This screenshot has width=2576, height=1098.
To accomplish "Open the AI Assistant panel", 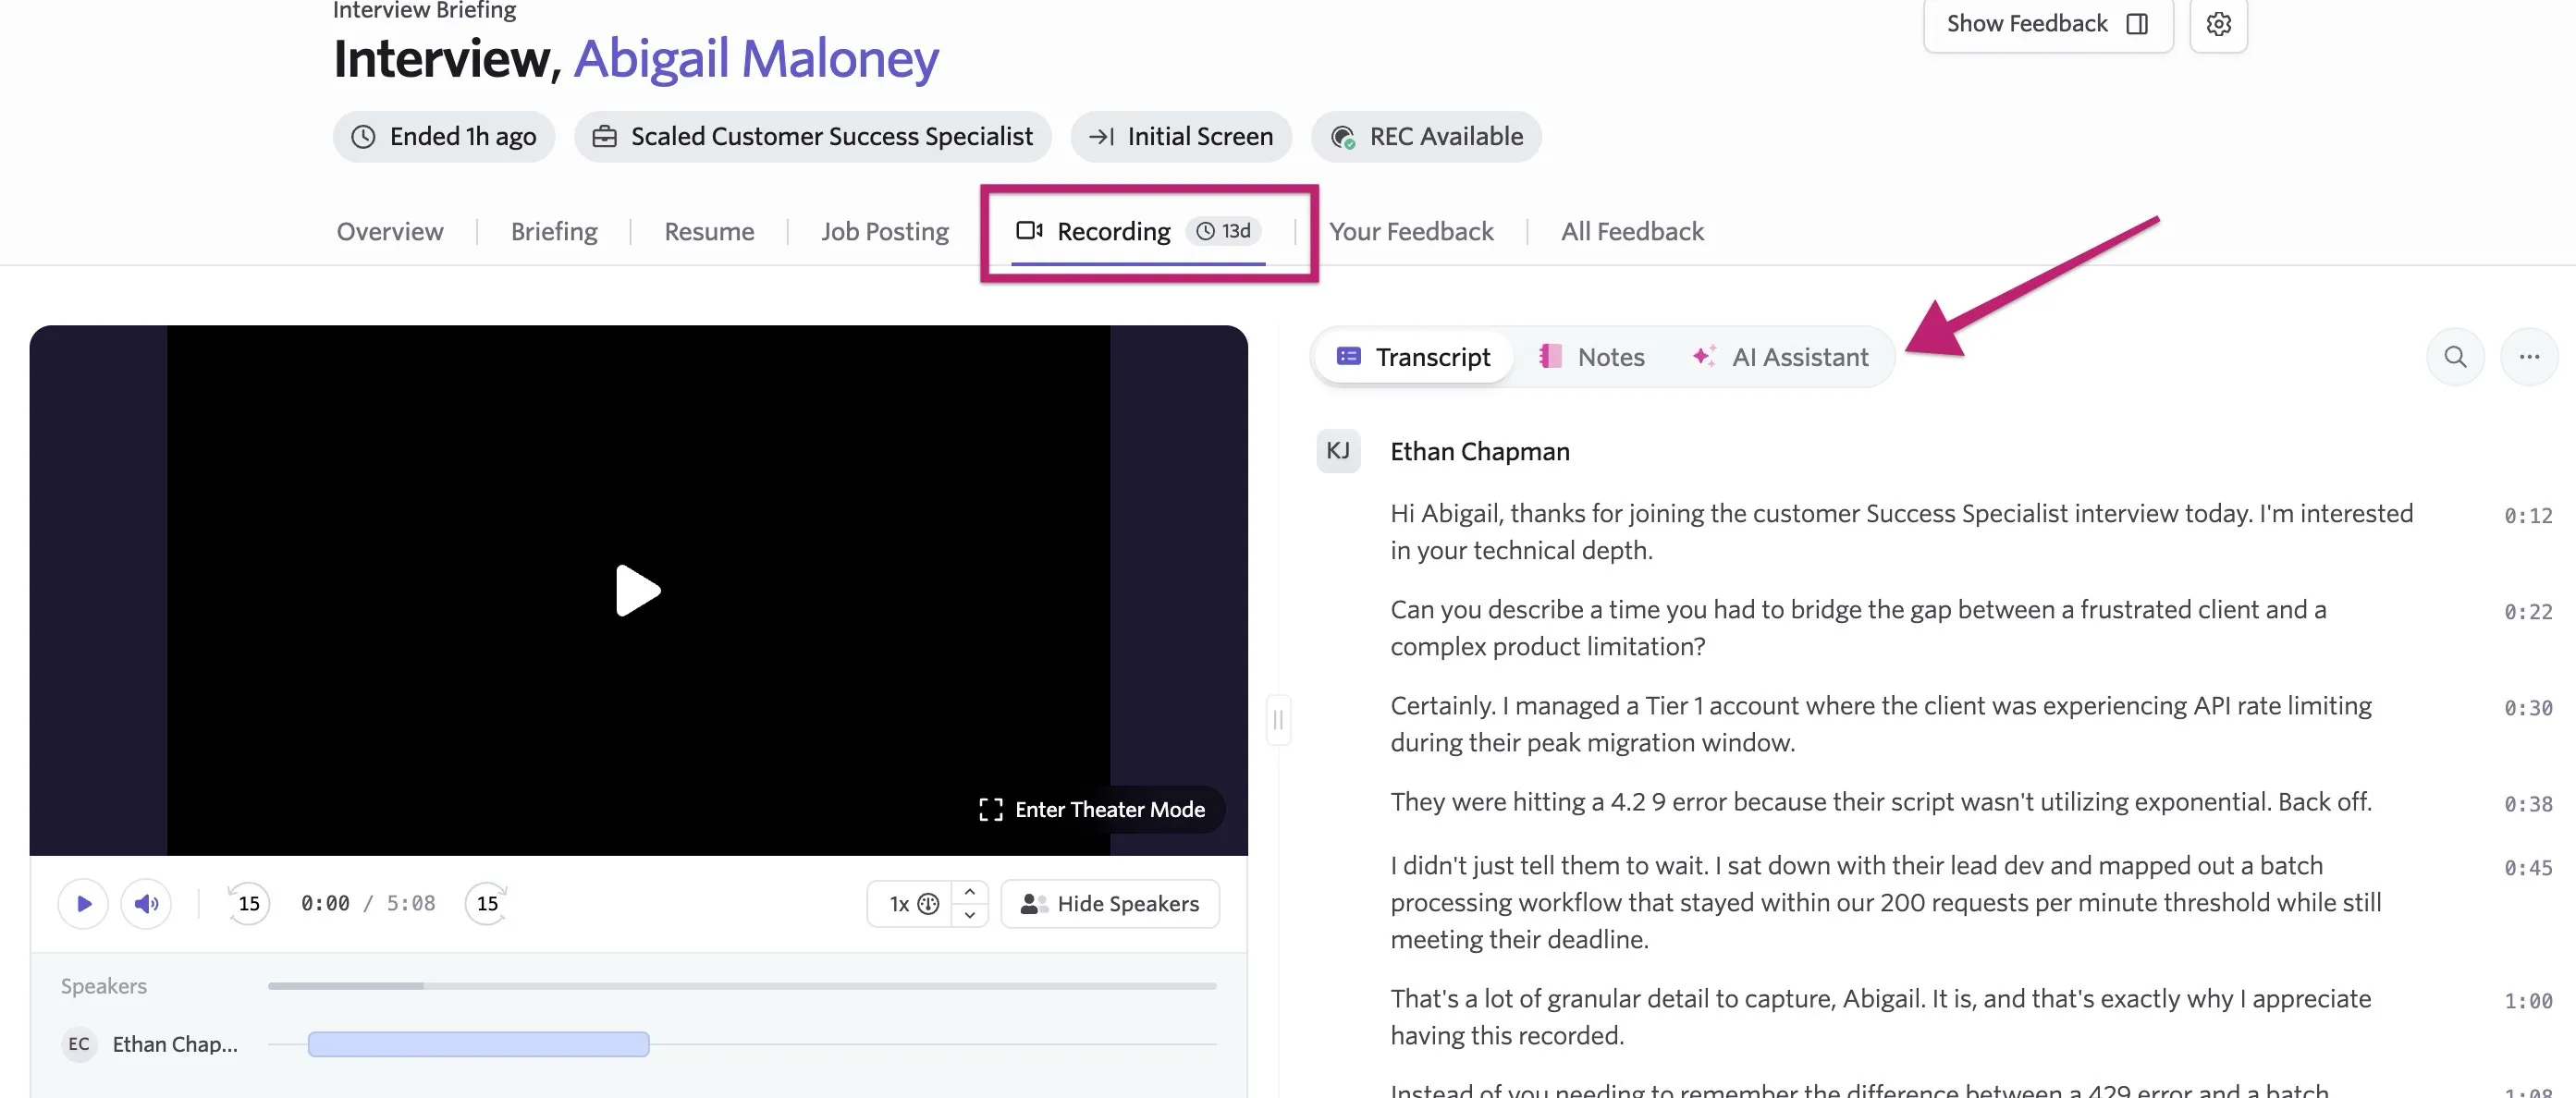I will [x=1780, y=357].
